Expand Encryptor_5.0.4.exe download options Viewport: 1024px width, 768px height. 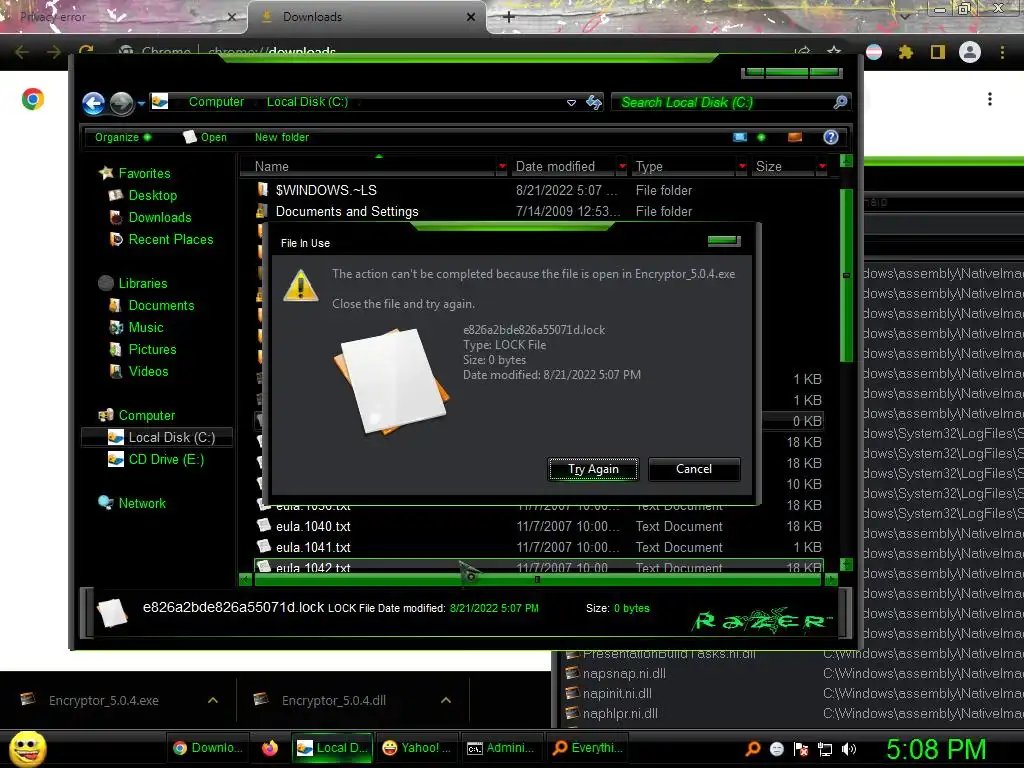tap(213, 700)
